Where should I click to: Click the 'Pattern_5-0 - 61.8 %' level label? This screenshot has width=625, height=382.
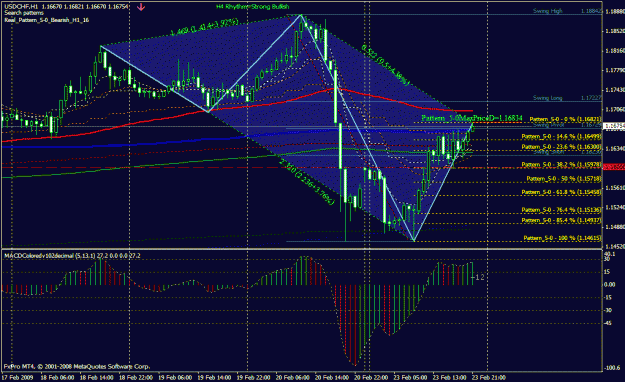pos(561,192)
